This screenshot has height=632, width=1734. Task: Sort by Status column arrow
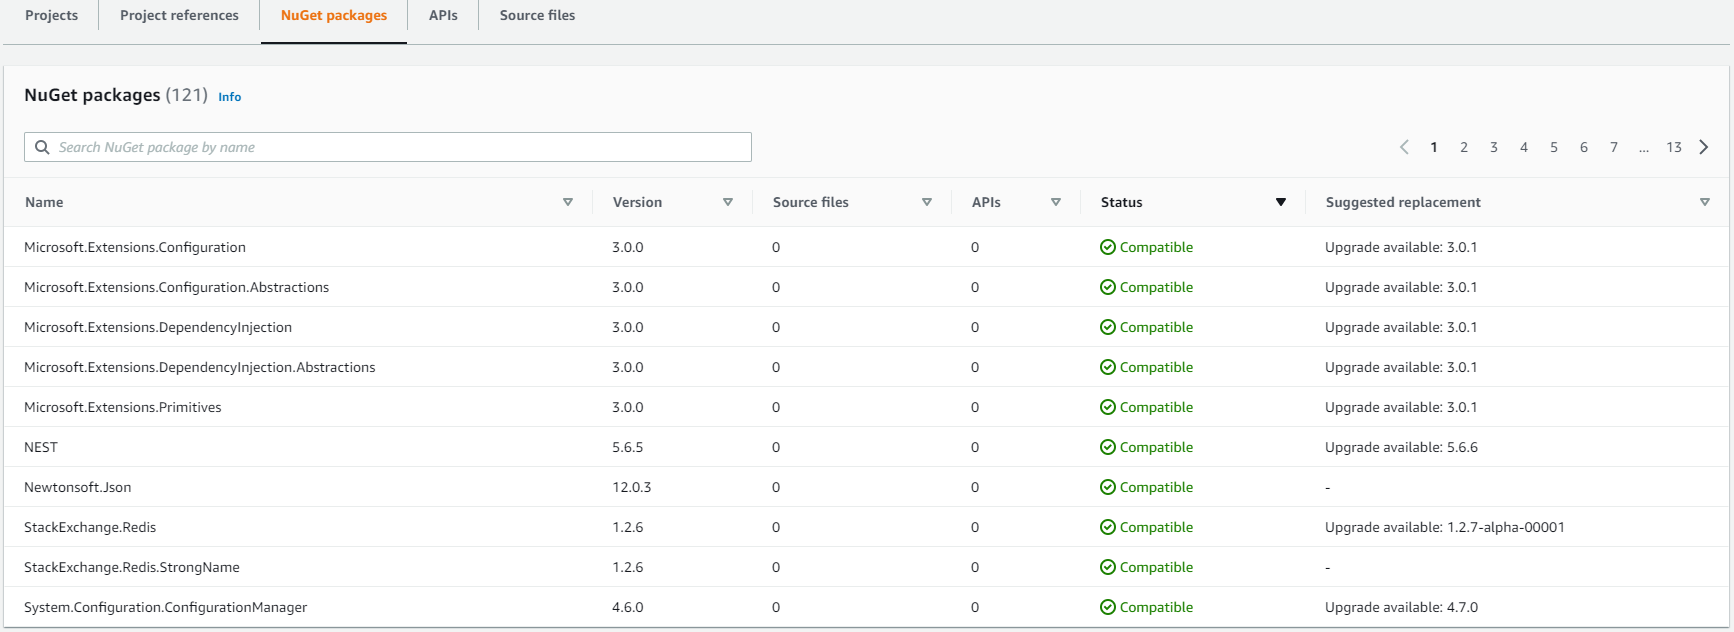click(x=1281, y=202)
